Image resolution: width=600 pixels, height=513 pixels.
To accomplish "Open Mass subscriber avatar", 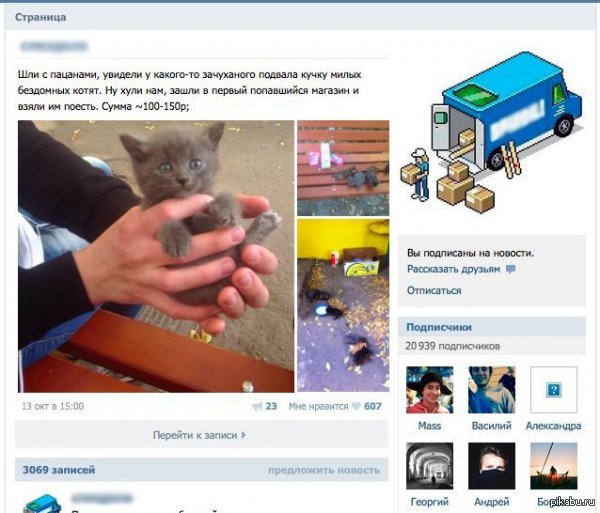I will 429,390.
